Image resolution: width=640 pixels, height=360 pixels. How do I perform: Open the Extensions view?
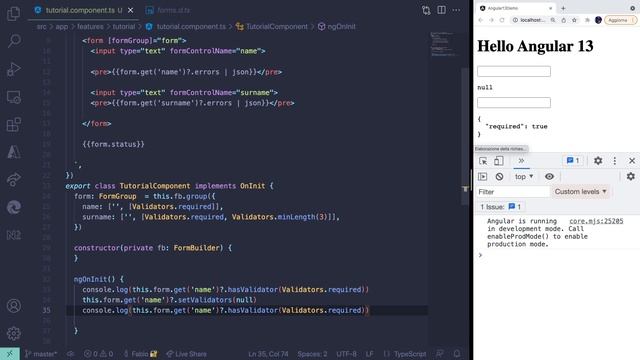point(13,124)
